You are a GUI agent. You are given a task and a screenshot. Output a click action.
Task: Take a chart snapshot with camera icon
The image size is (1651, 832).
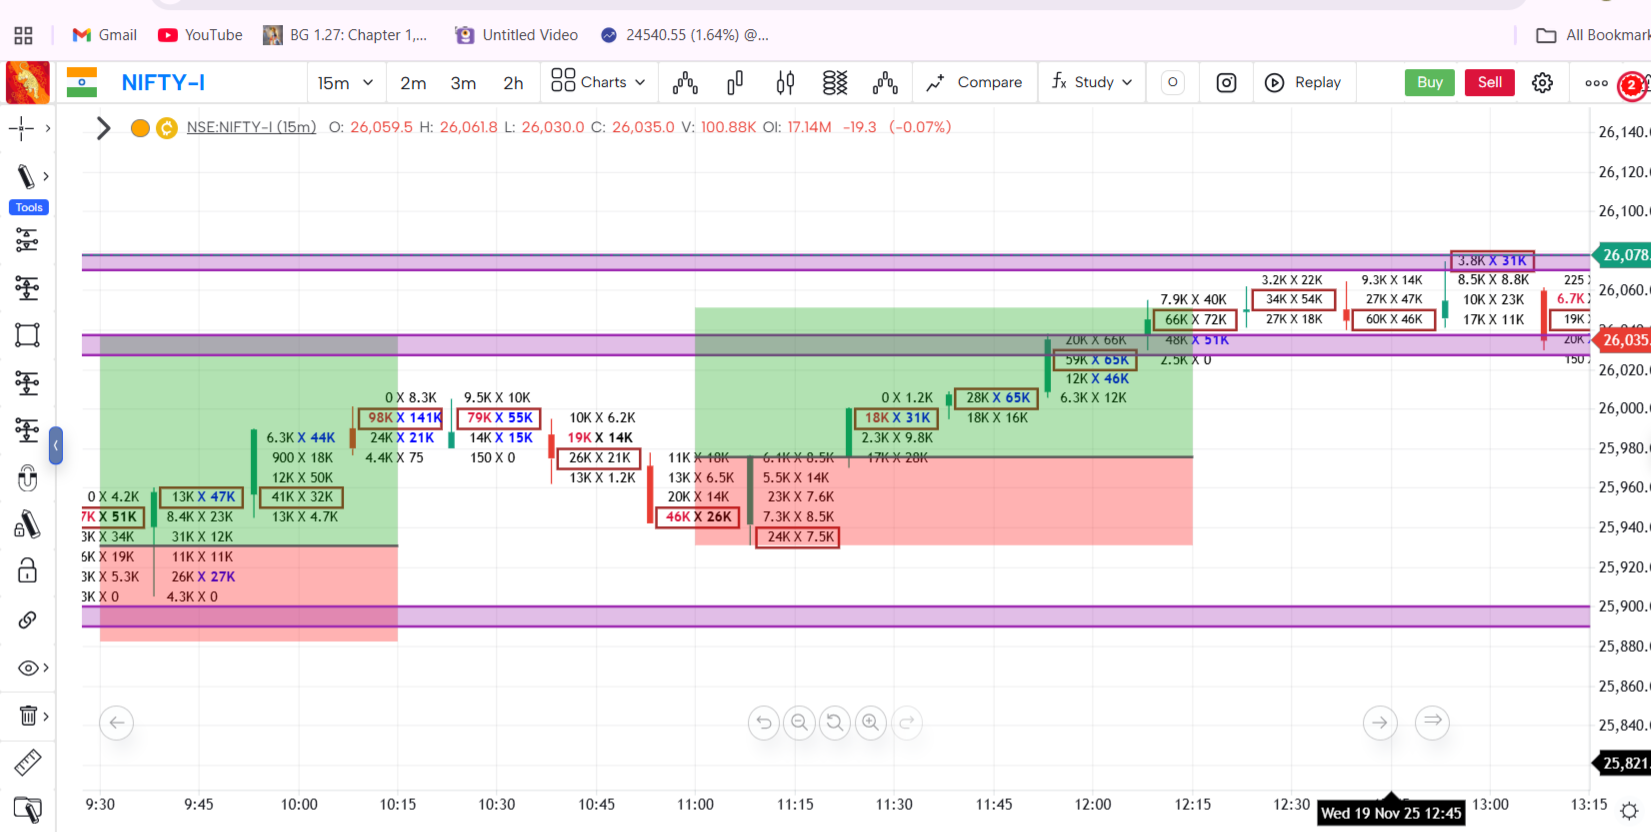(1226, 83)
